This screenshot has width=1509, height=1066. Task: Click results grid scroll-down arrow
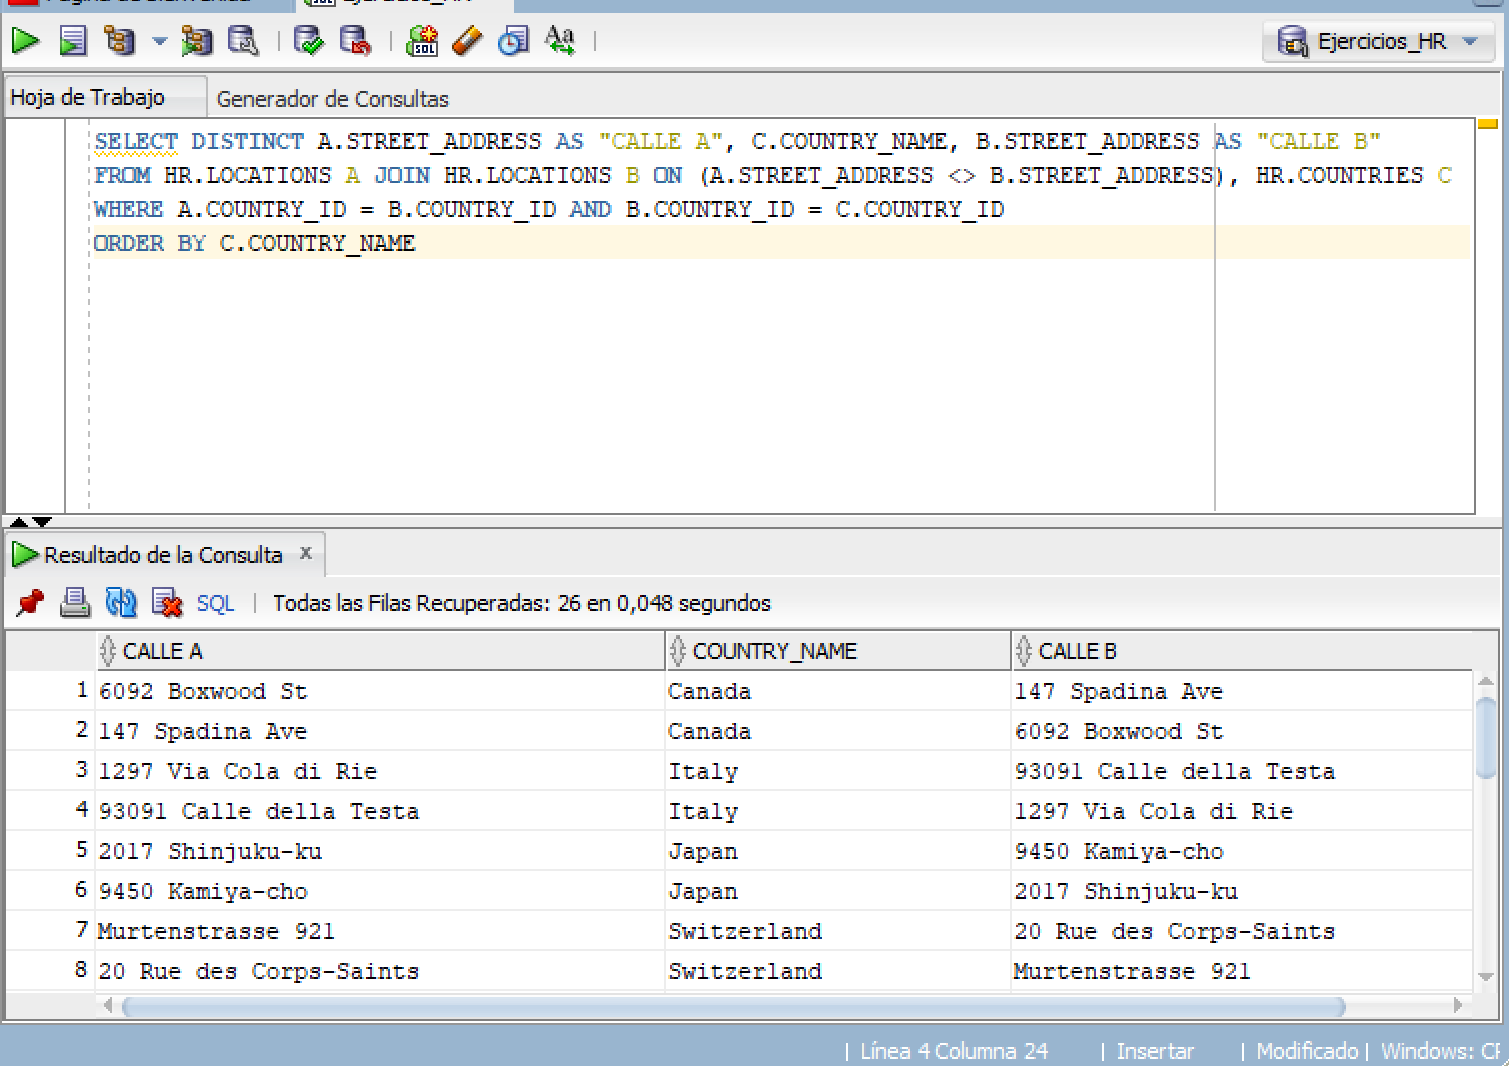pyautogui.click(x=1486, y=977)
